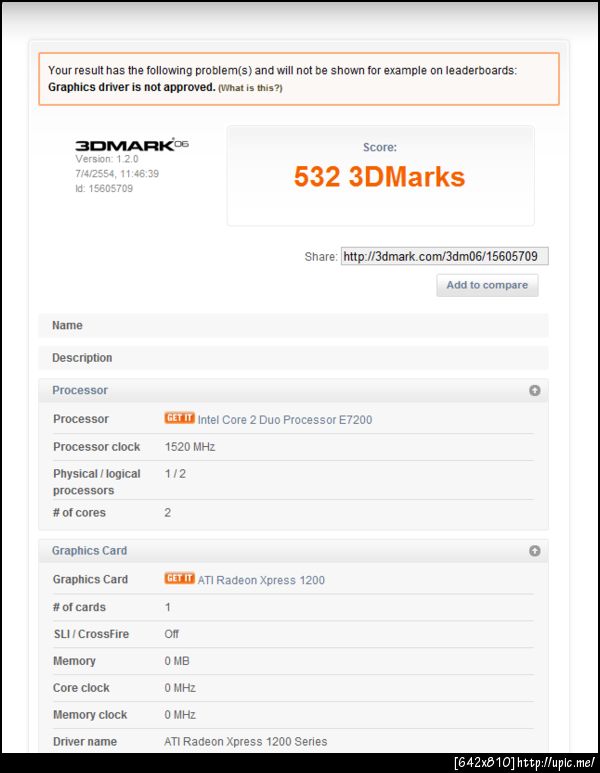600x773 pixels.
Task: Click the Graphics Card section header title
Action: [x=89, y=551]
